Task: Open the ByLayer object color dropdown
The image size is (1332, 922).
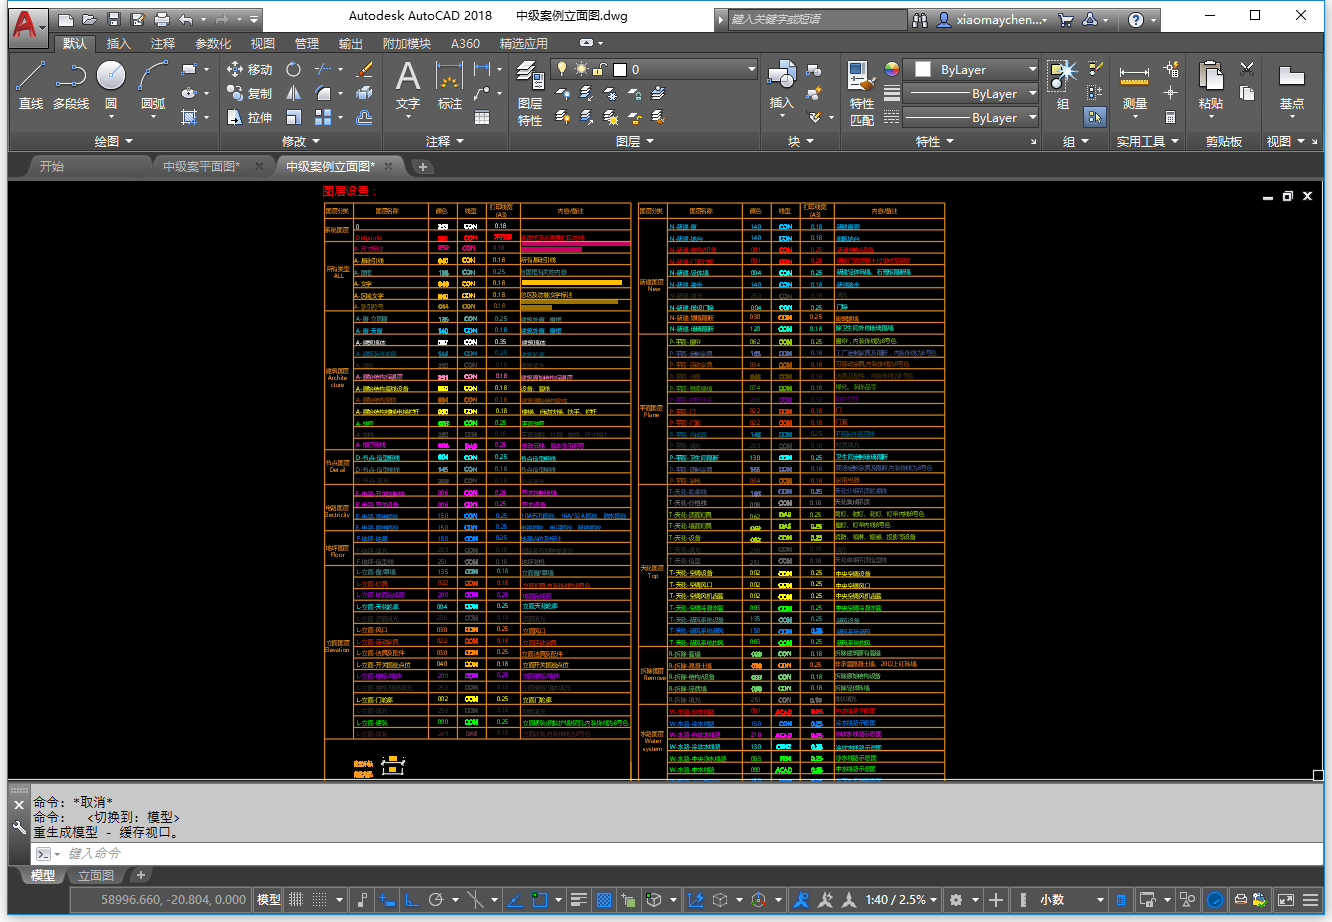Action: (x=1032, y=69)
